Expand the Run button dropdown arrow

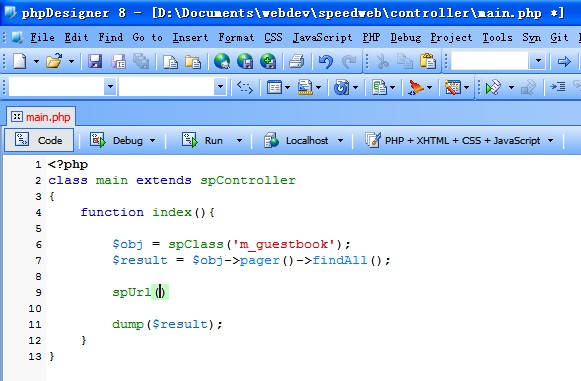click(239, 140)
